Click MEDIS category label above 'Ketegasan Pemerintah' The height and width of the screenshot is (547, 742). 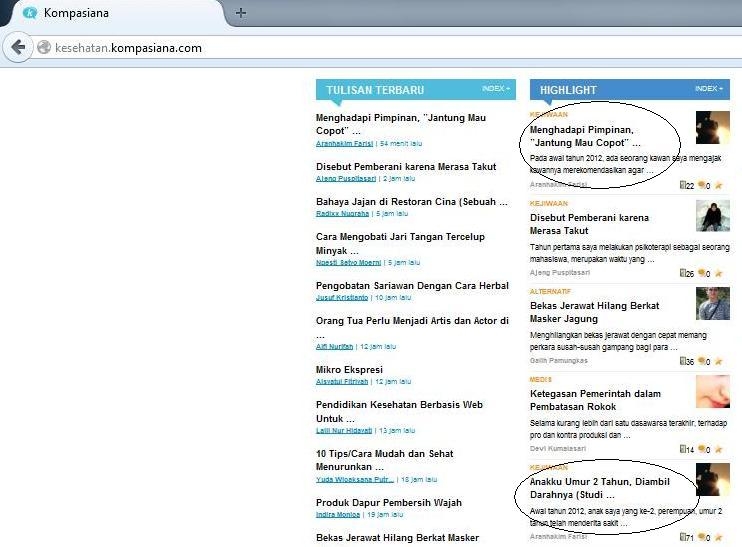click(x=541, y=379)
